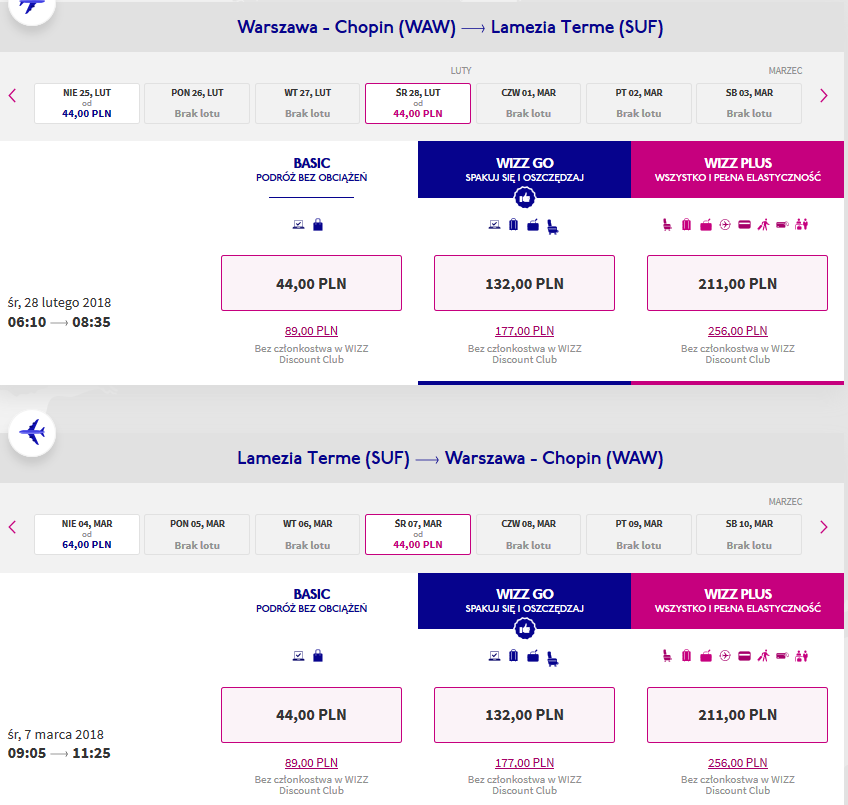Click priority boarding walking icon in return WIZZ PLUS
The height and width of the screenshot is (805, 848).
(764, 656)
